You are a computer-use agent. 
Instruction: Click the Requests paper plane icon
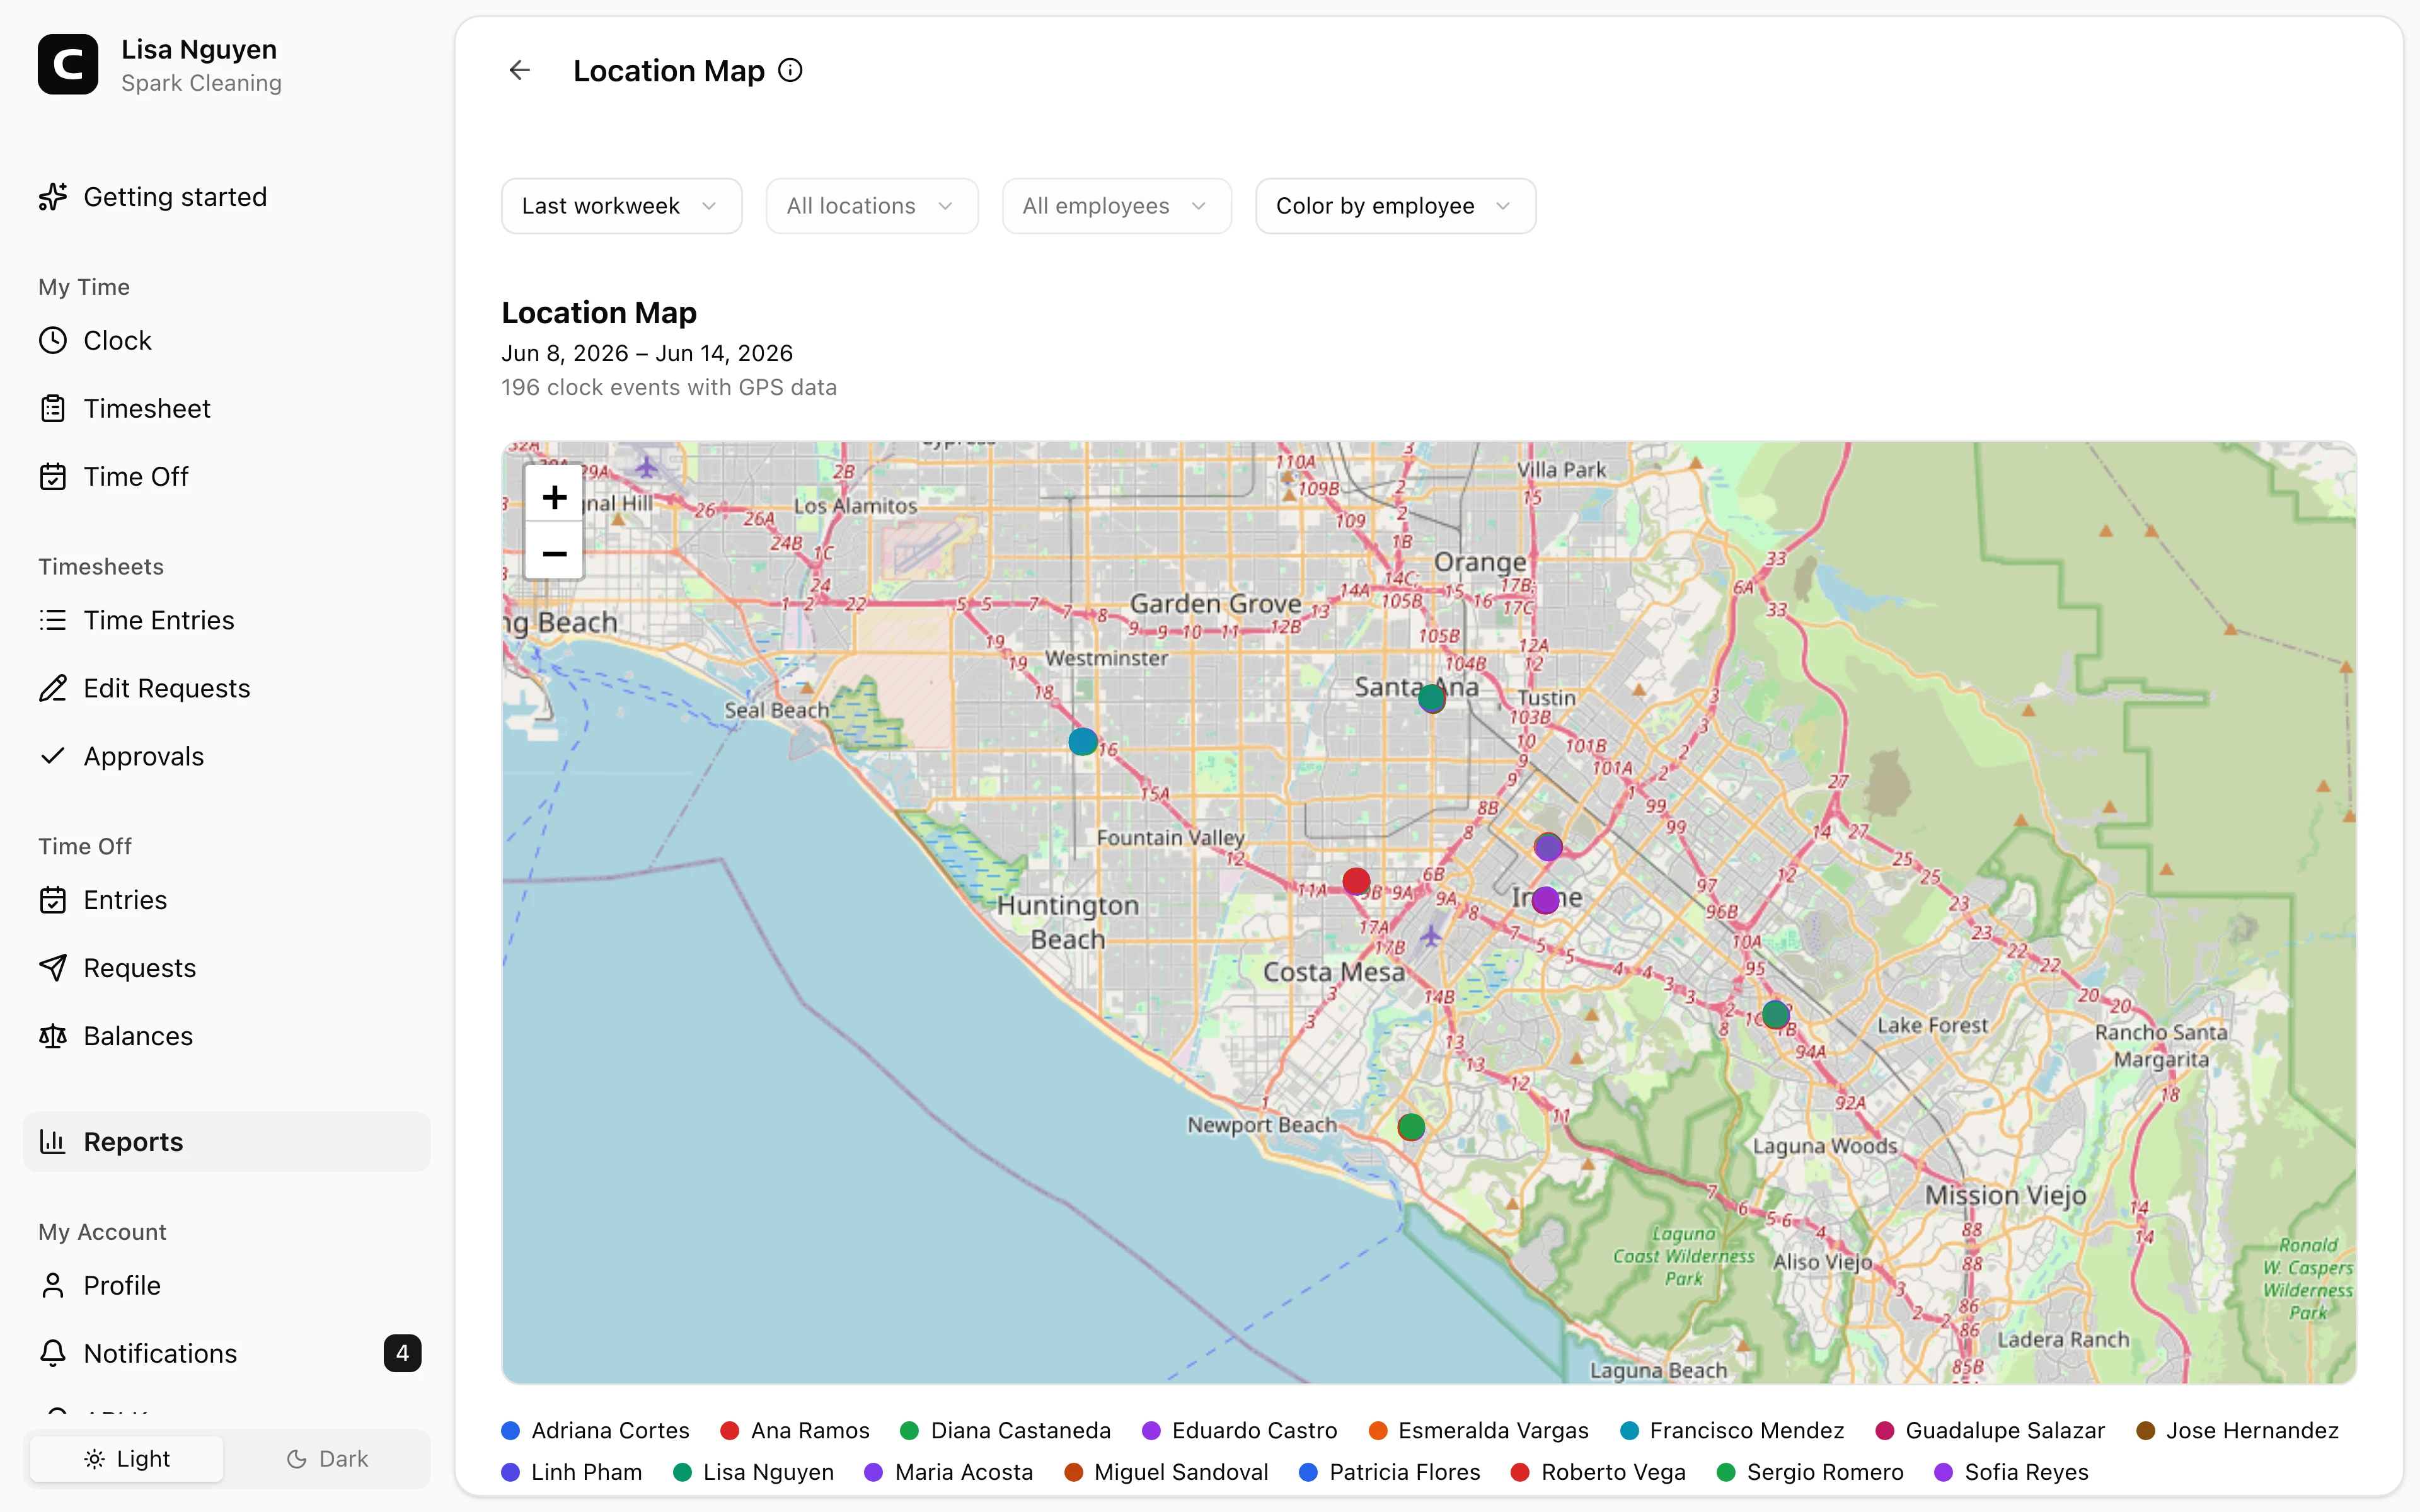point(53,969)
